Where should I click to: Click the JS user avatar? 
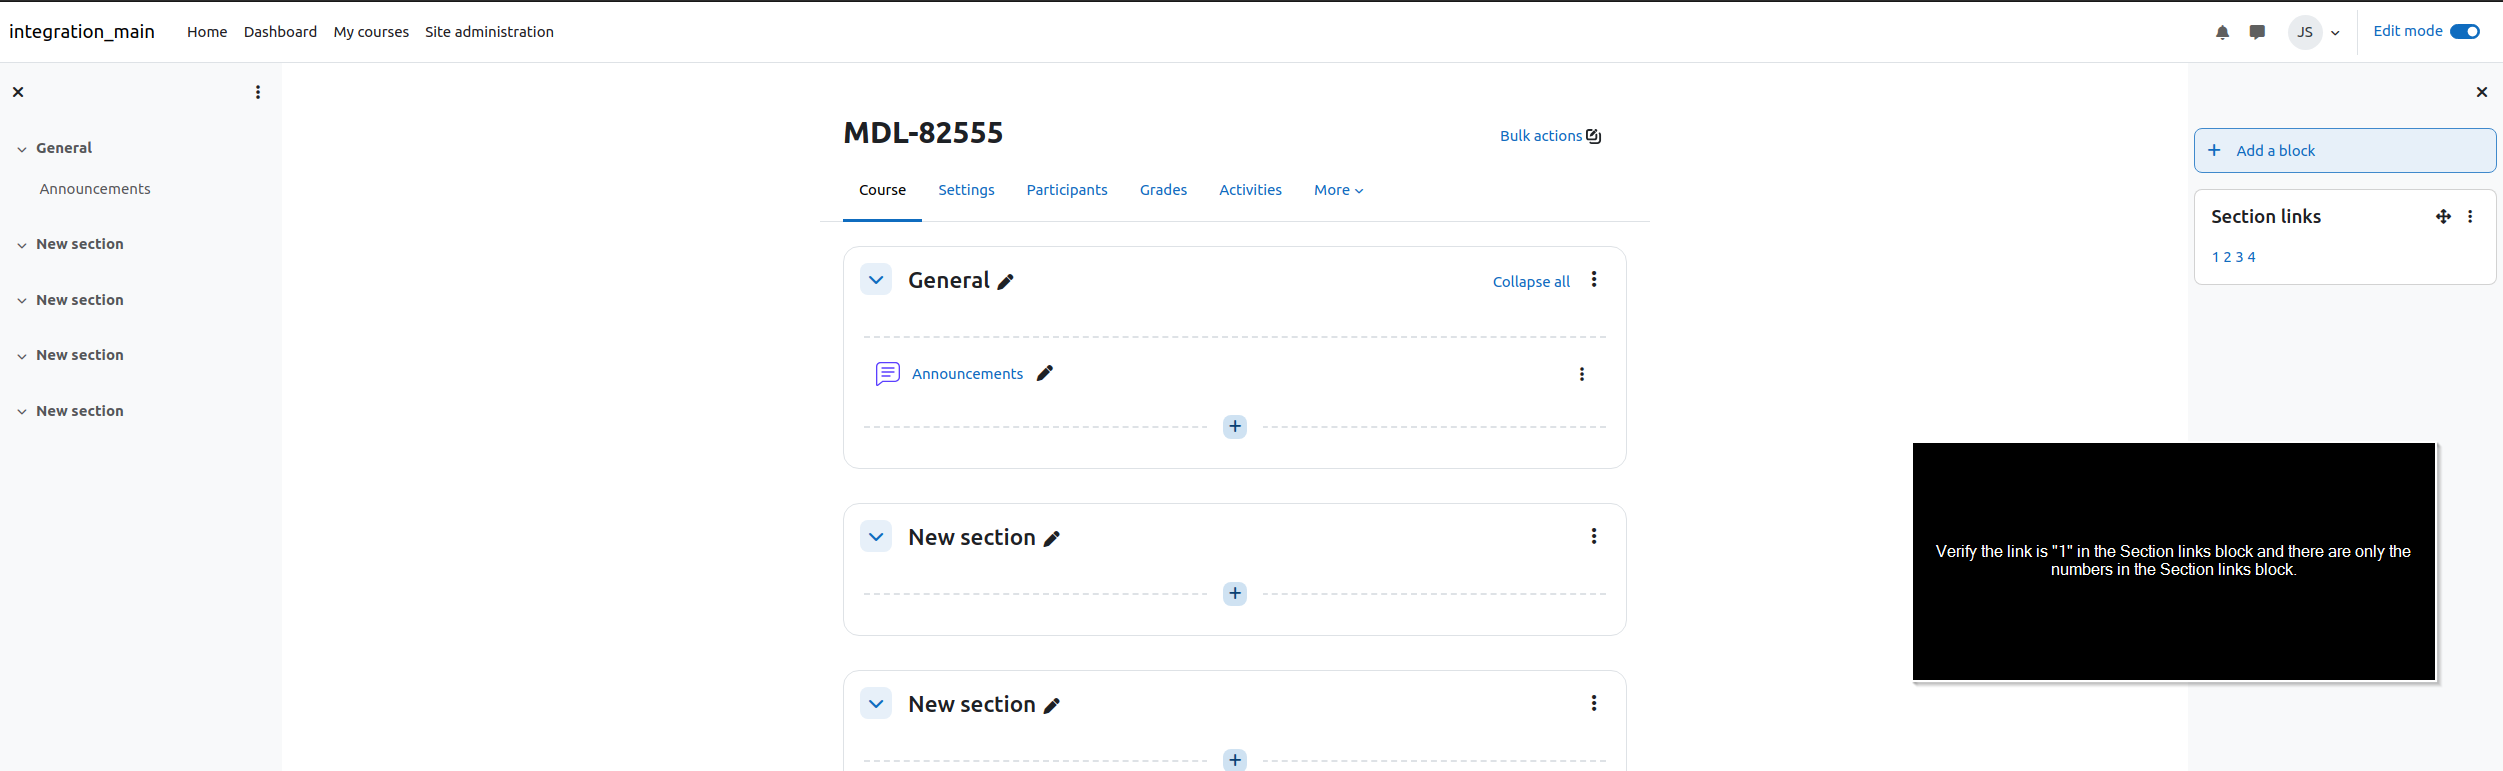[x=2305, y=32]
